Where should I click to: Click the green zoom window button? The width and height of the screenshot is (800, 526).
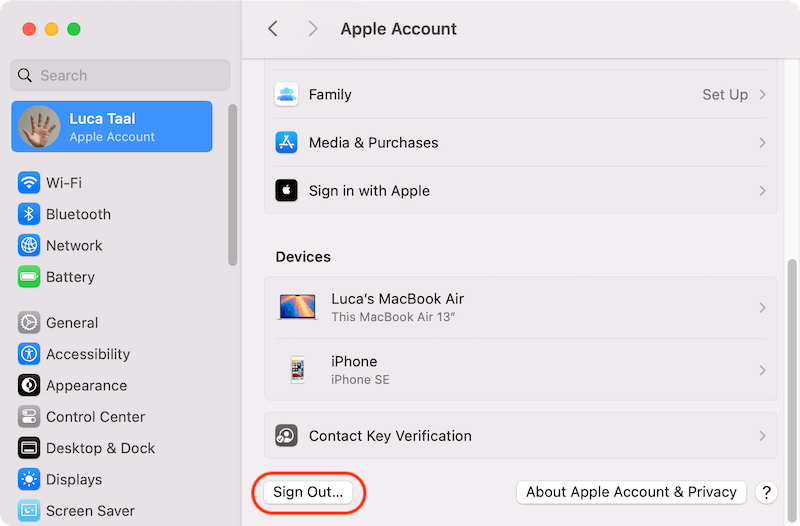(73, 29)
